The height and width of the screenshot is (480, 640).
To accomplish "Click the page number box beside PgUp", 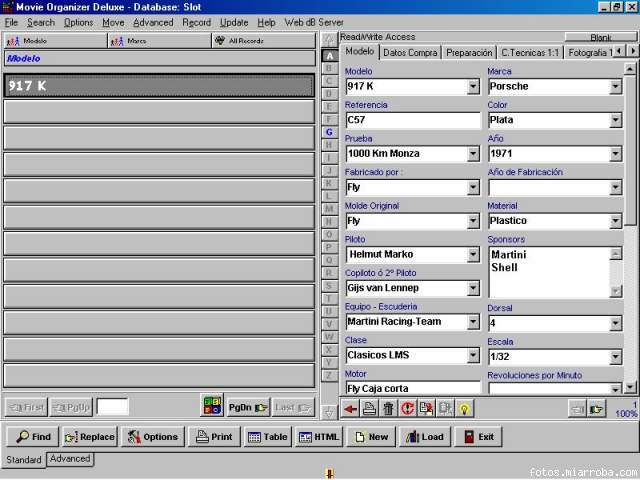I will 112,407.
